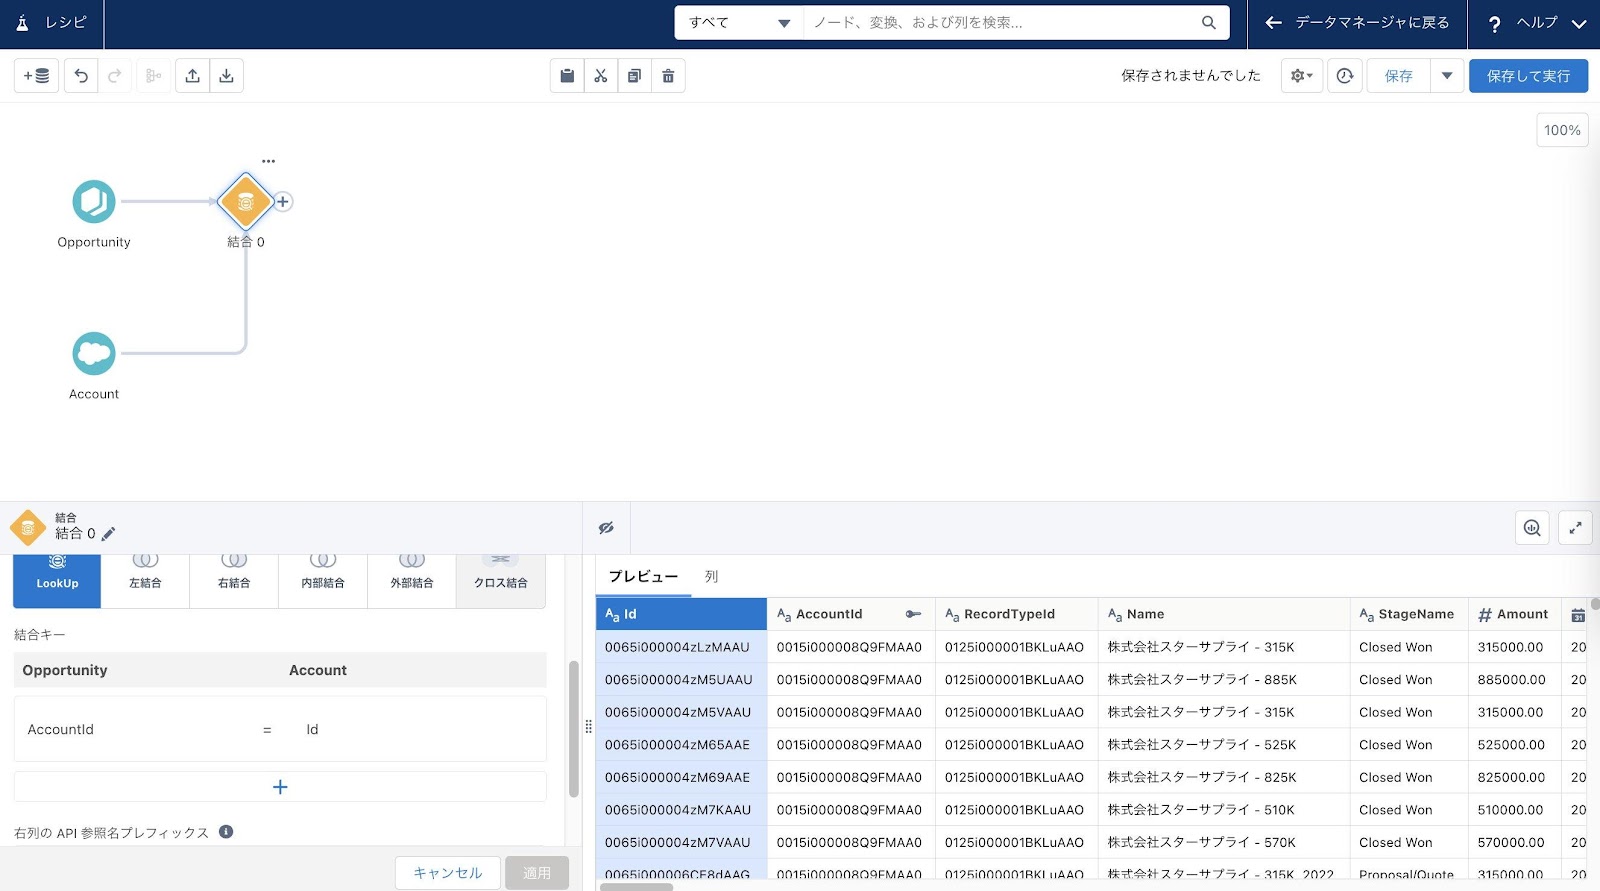The height and width of the screenshot is (891, 1600).
Task: Open the version history clock icon
Action: tap(1345, 76)
